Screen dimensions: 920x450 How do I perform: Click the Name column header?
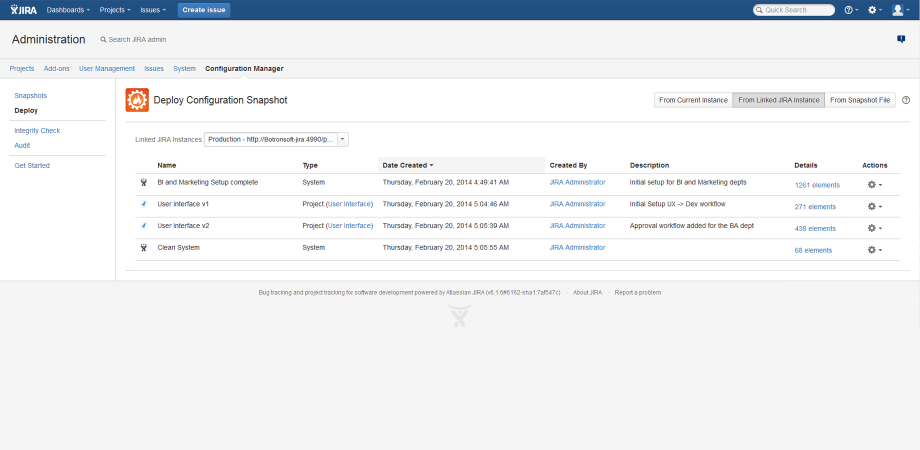click(167, 165)
